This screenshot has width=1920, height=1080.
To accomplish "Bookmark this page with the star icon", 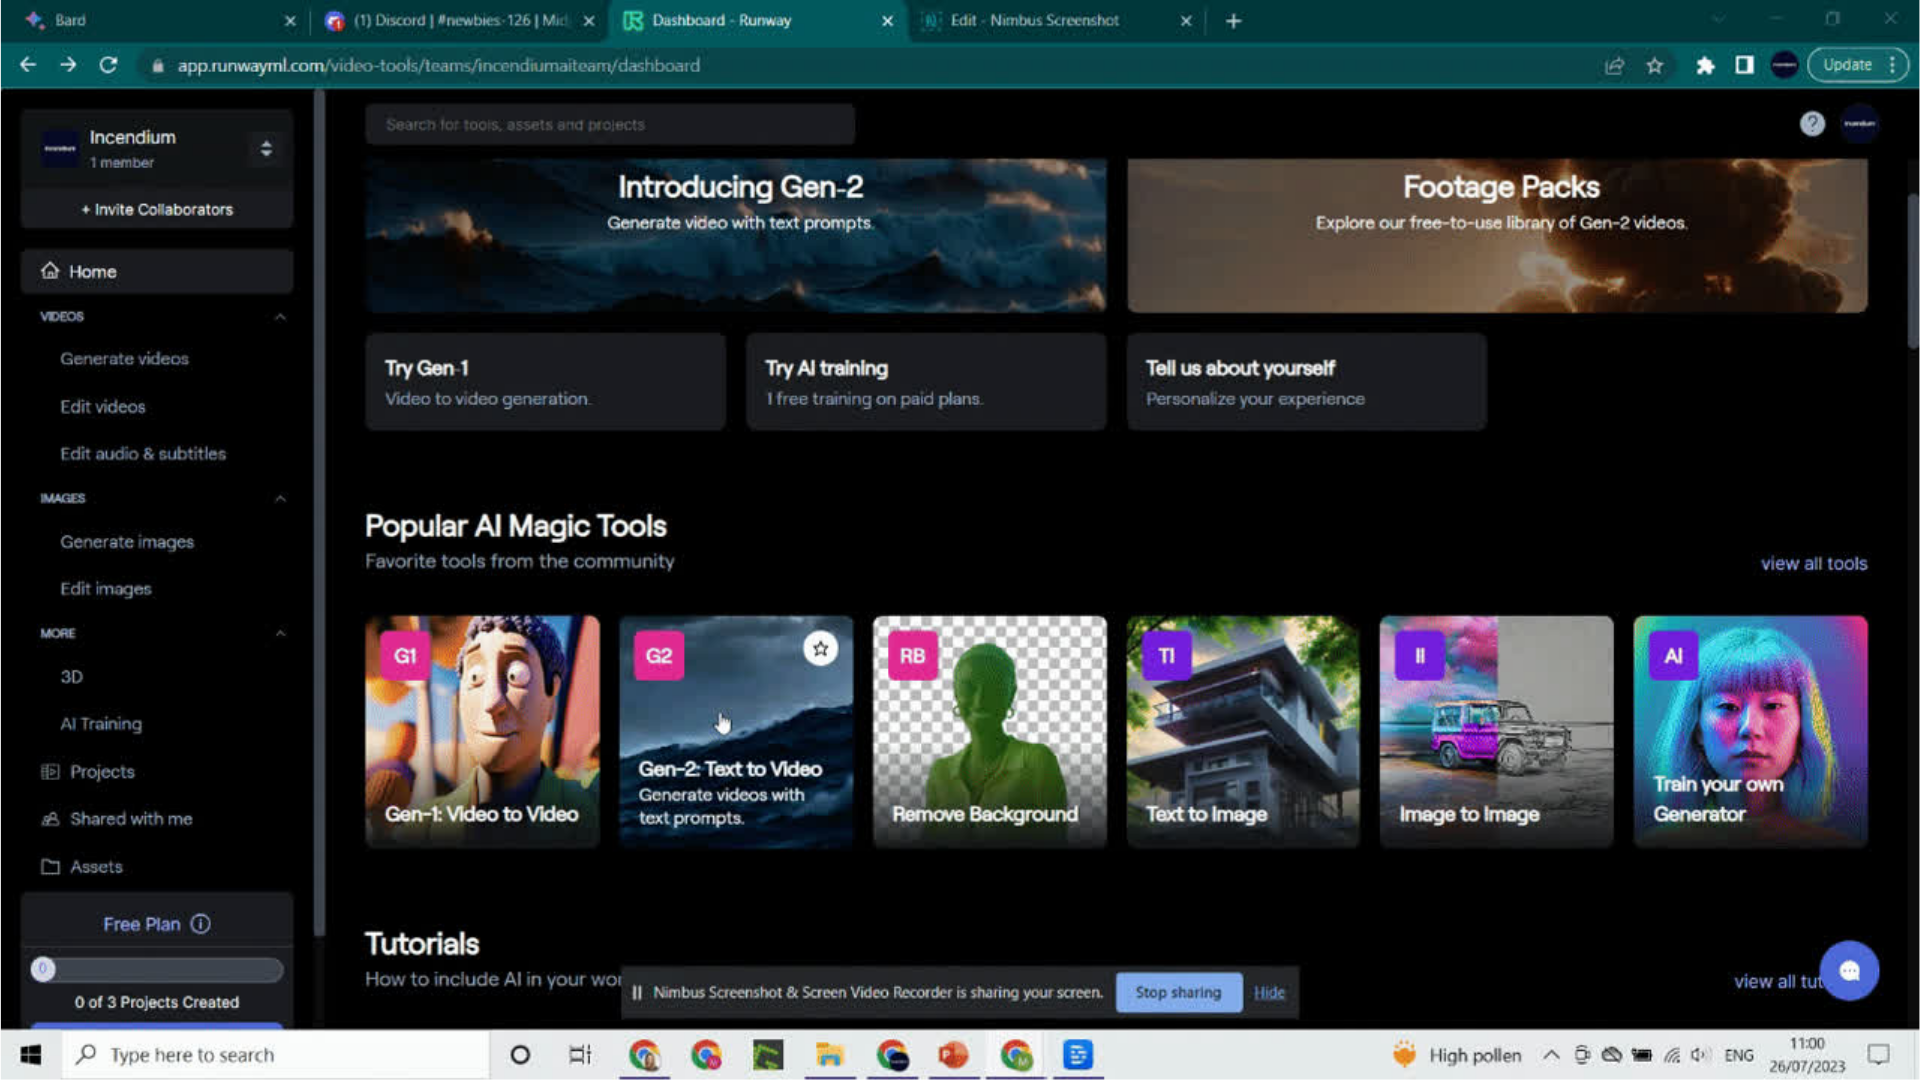I will pyautogui.click(x=1655, y=65).
